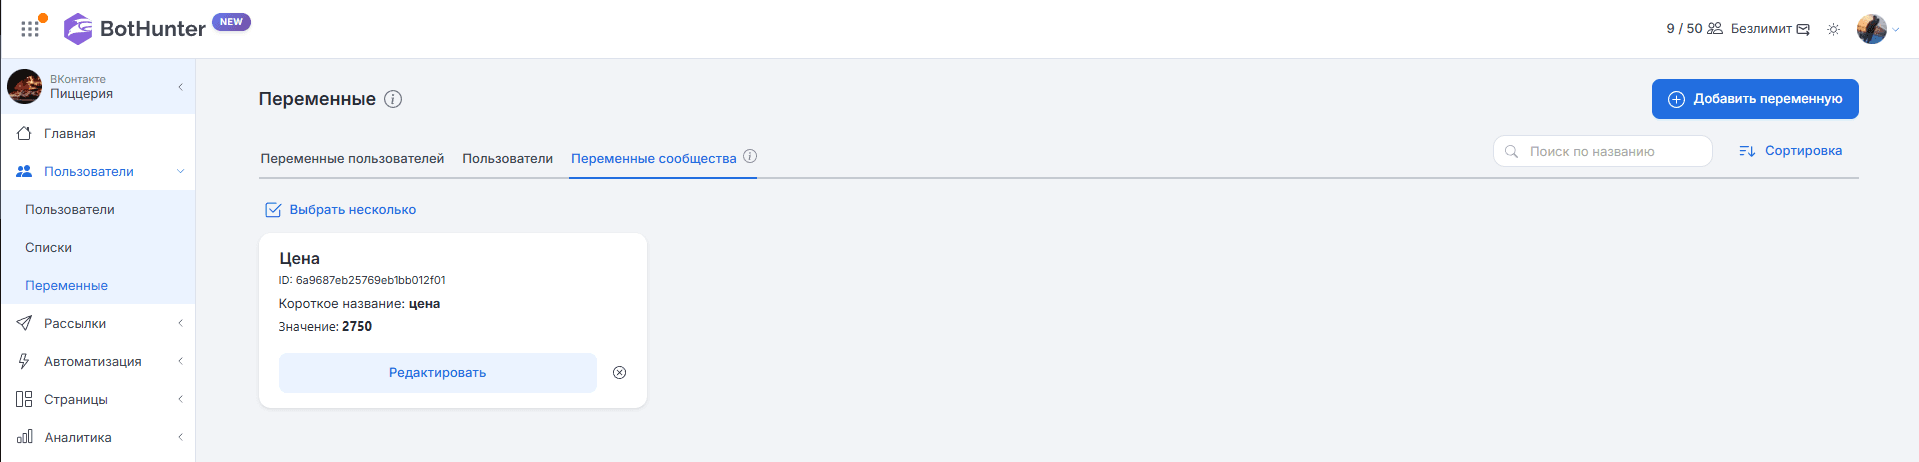Open the Сортировка sorting options
This screenshot has width=1919, height=462.
(1790, 151)
